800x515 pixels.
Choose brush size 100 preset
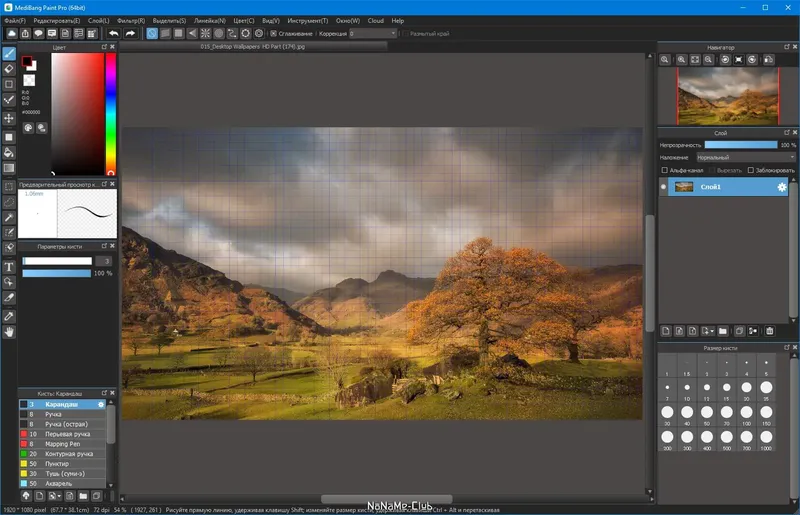point(746,412)
